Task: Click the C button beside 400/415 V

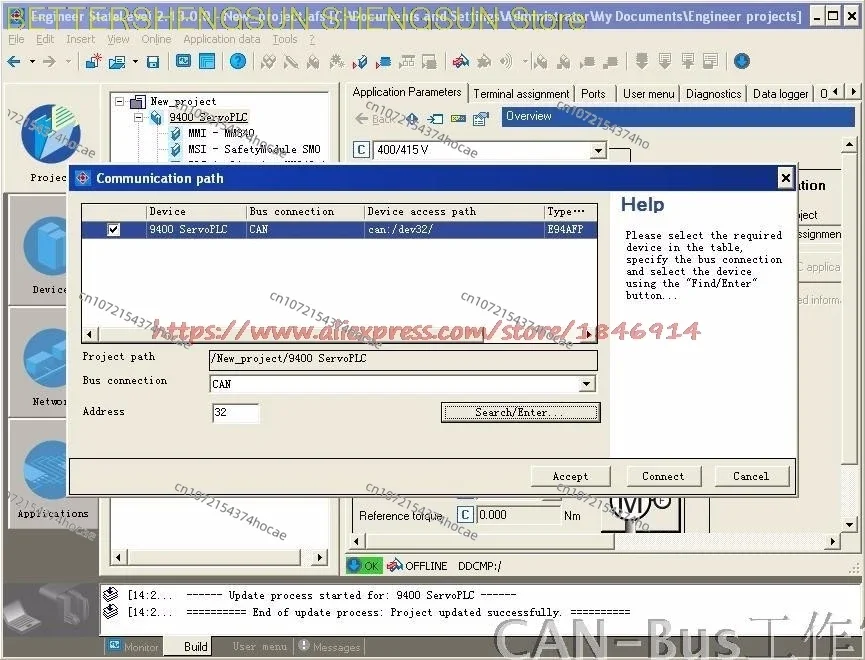Action: tap(361, 150)
